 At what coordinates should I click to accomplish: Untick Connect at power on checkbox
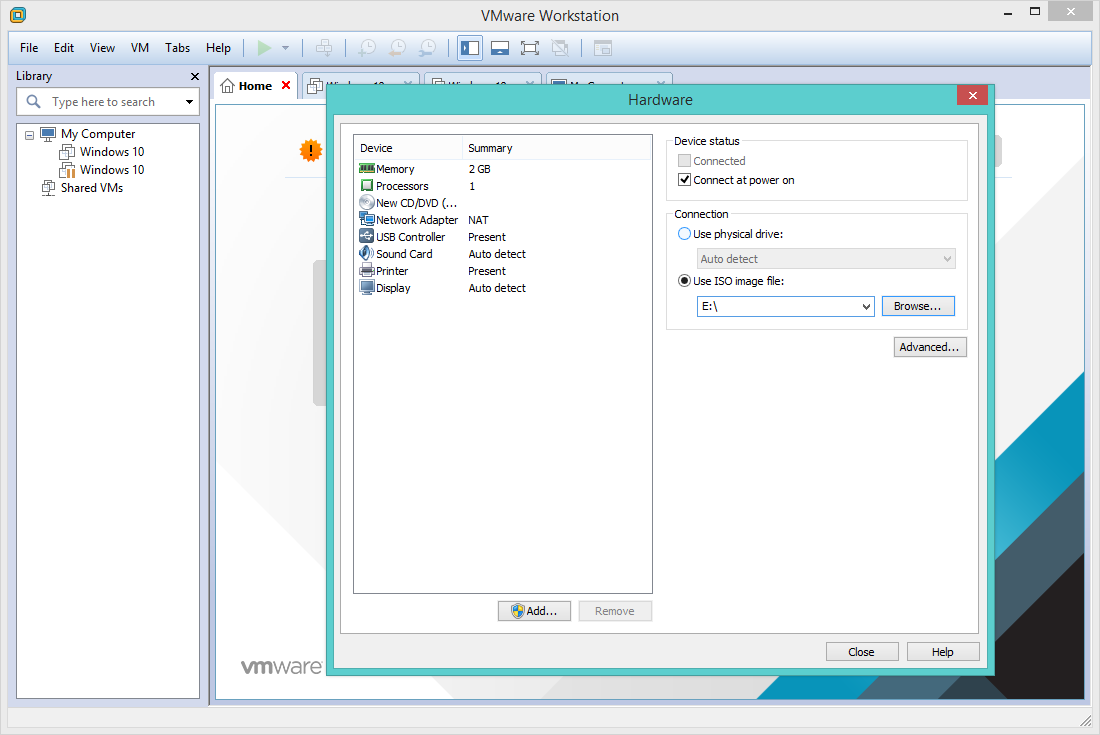(x=684, y=180)
